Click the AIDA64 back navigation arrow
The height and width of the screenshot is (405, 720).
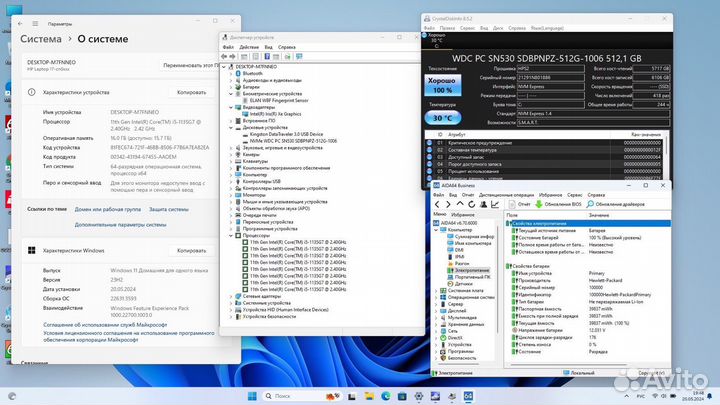coord(436,203)
